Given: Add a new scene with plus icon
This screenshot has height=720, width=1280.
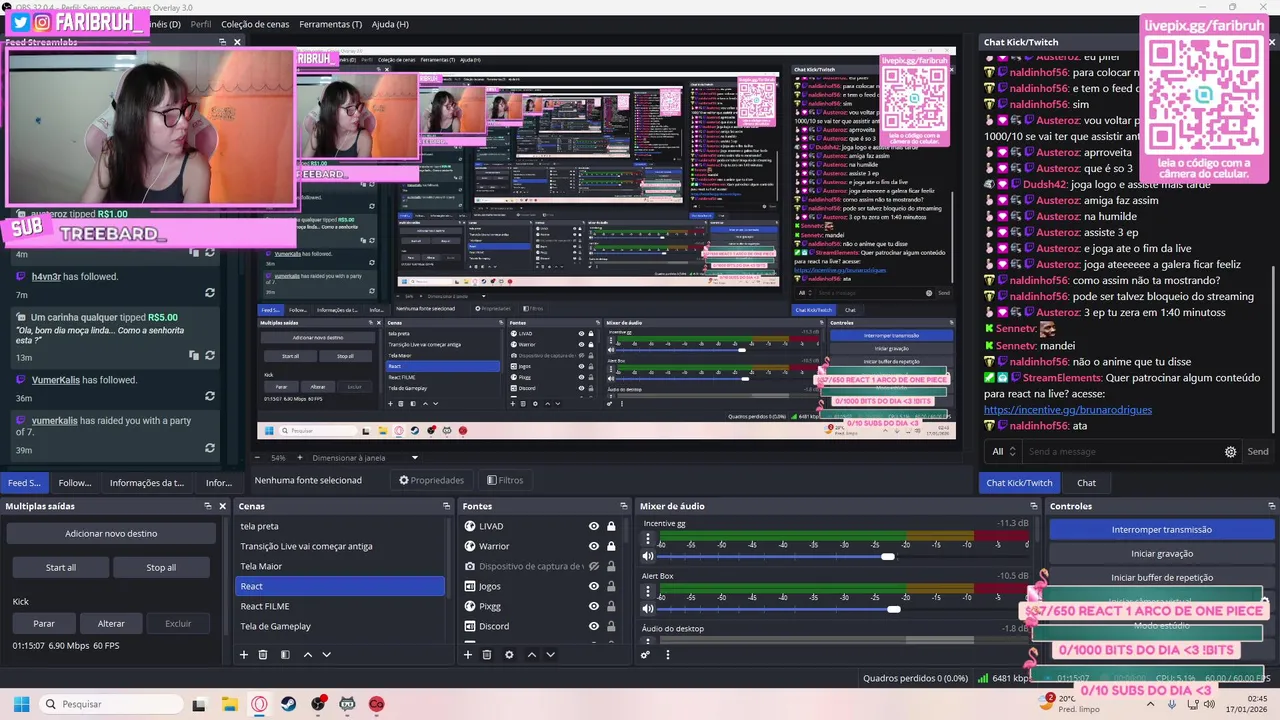Looking at the screenshot, I should pos(243,655).
